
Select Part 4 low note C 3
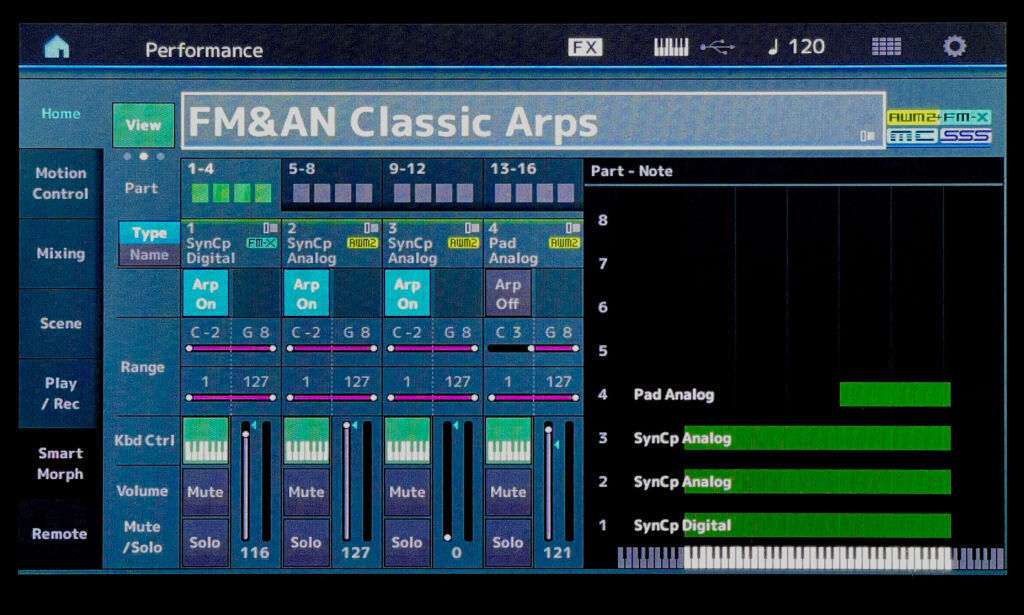pos(508,332)
